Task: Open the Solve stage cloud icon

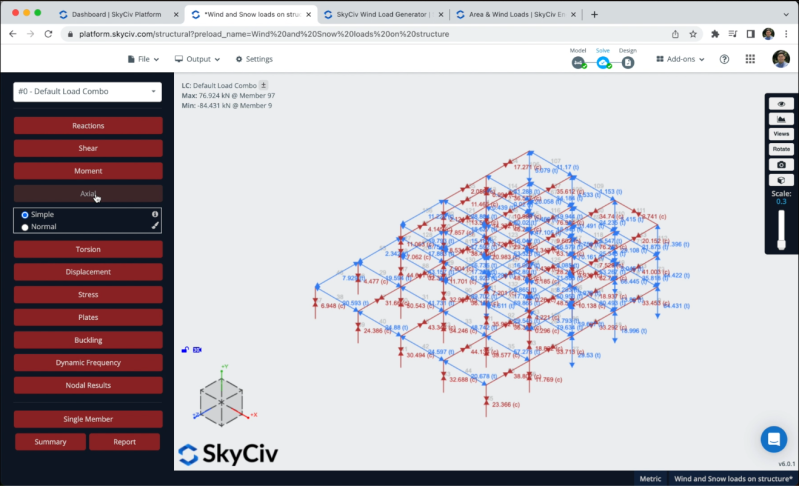Action: tap(603, 63)
